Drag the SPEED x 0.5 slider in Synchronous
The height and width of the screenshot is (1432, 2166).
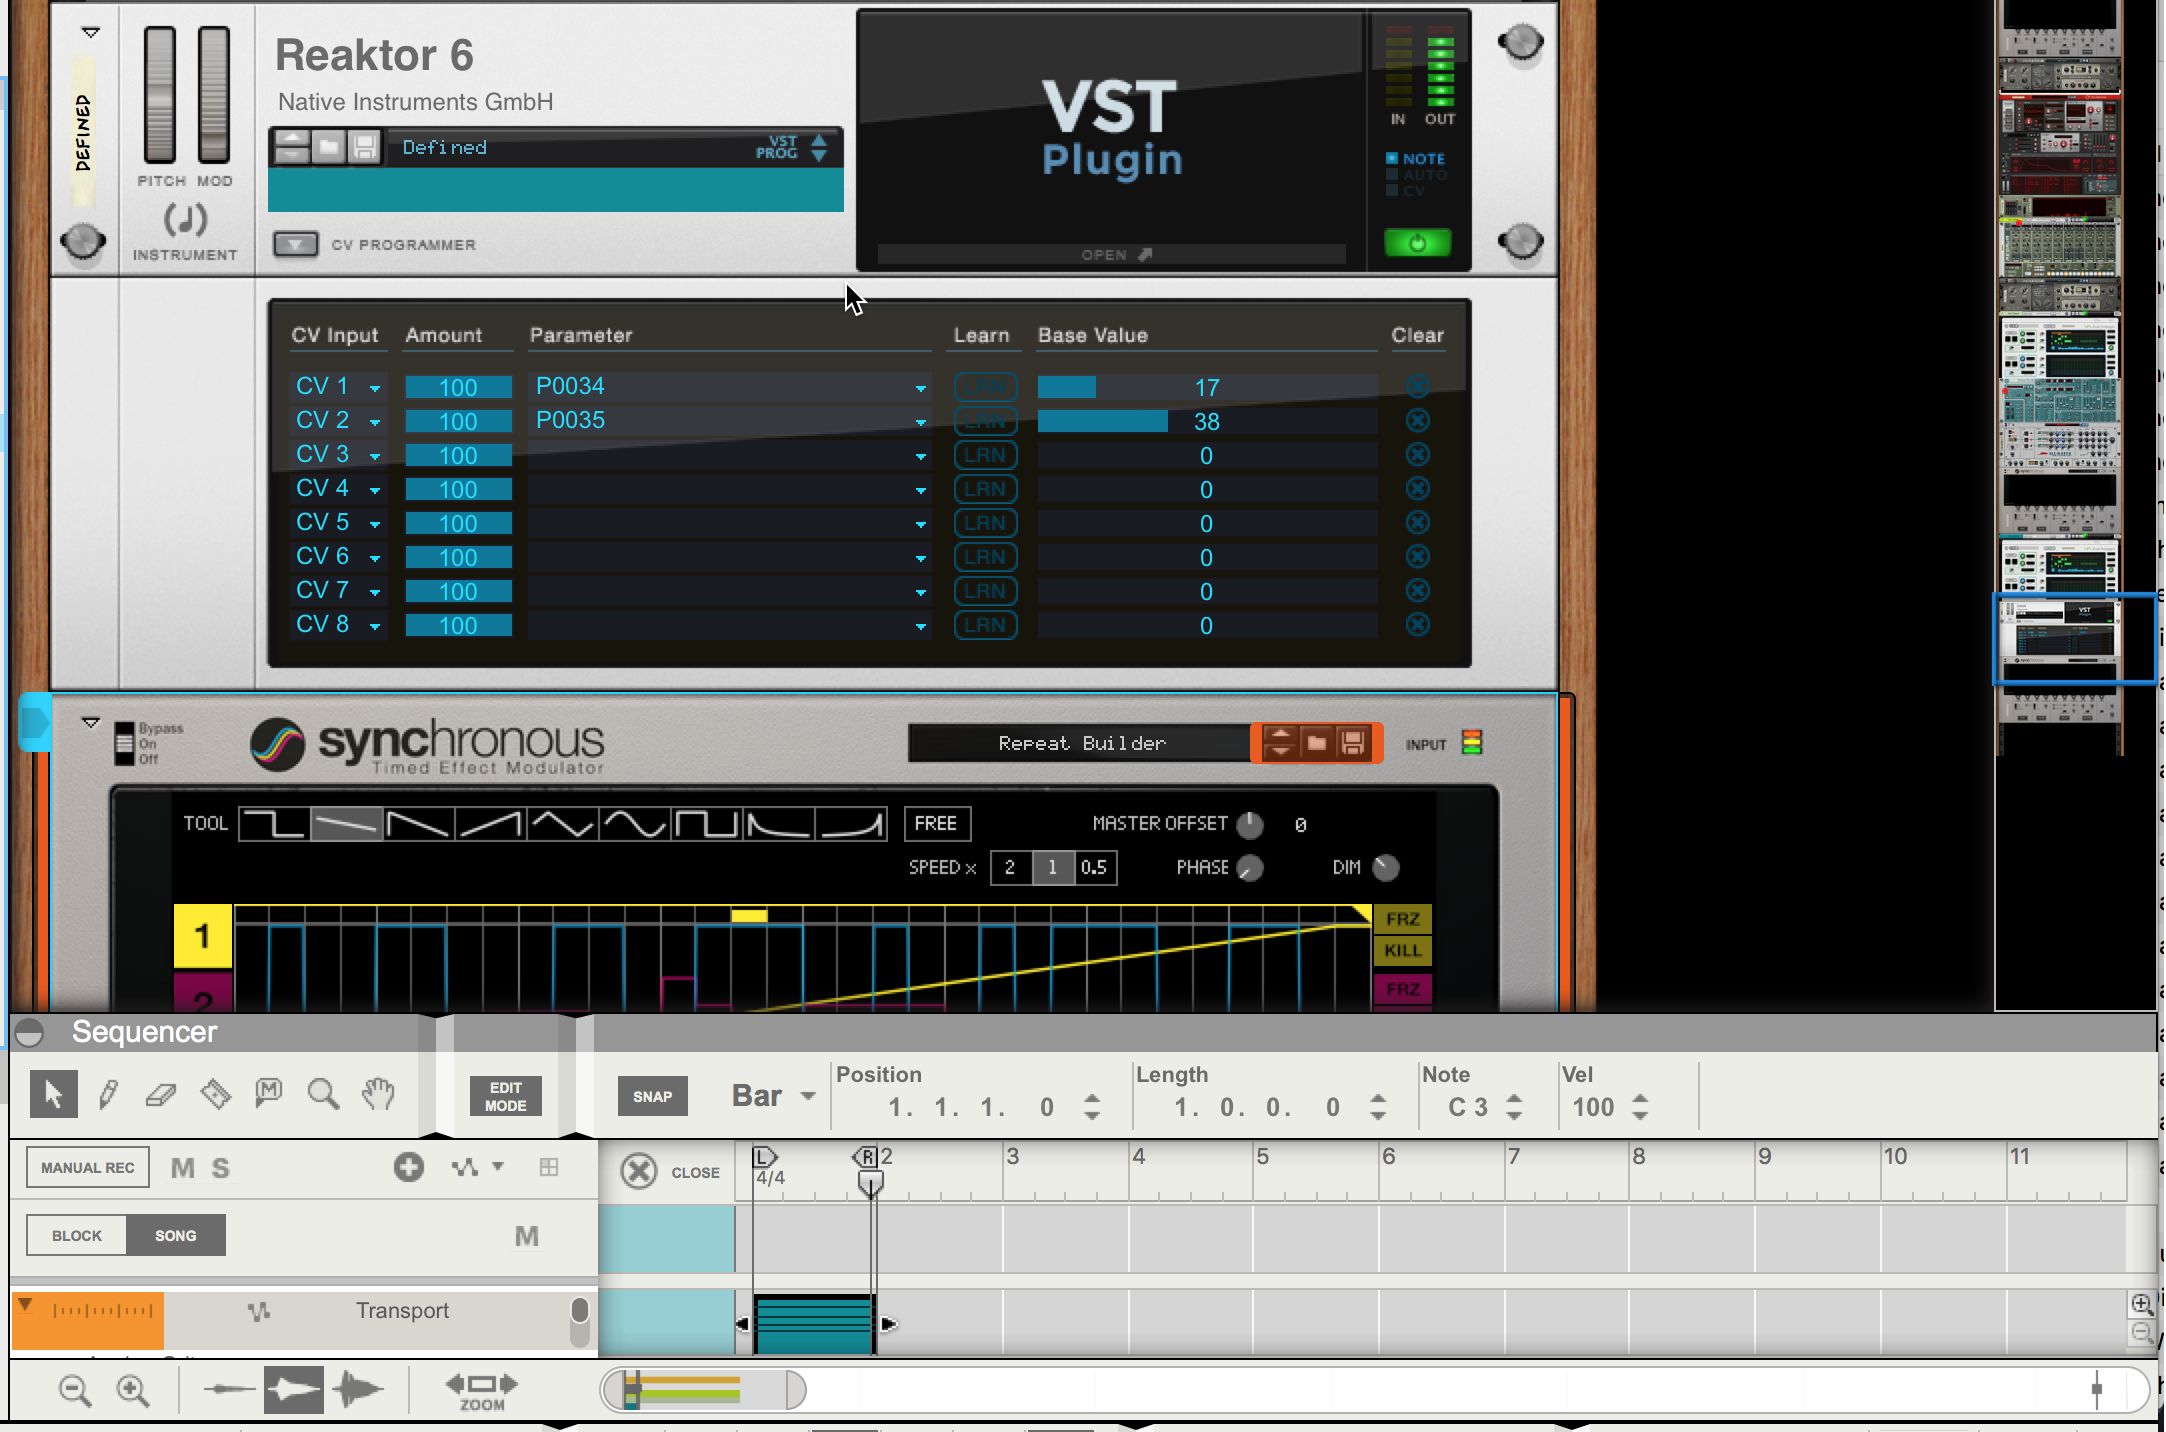click(x=1094, y=866)
